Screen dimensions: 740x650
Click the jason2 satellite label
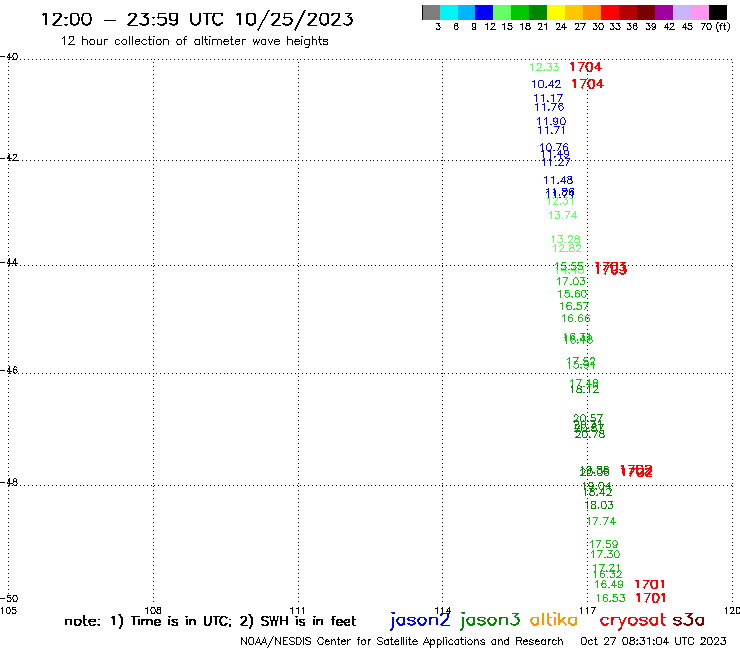tap(420, 620)
